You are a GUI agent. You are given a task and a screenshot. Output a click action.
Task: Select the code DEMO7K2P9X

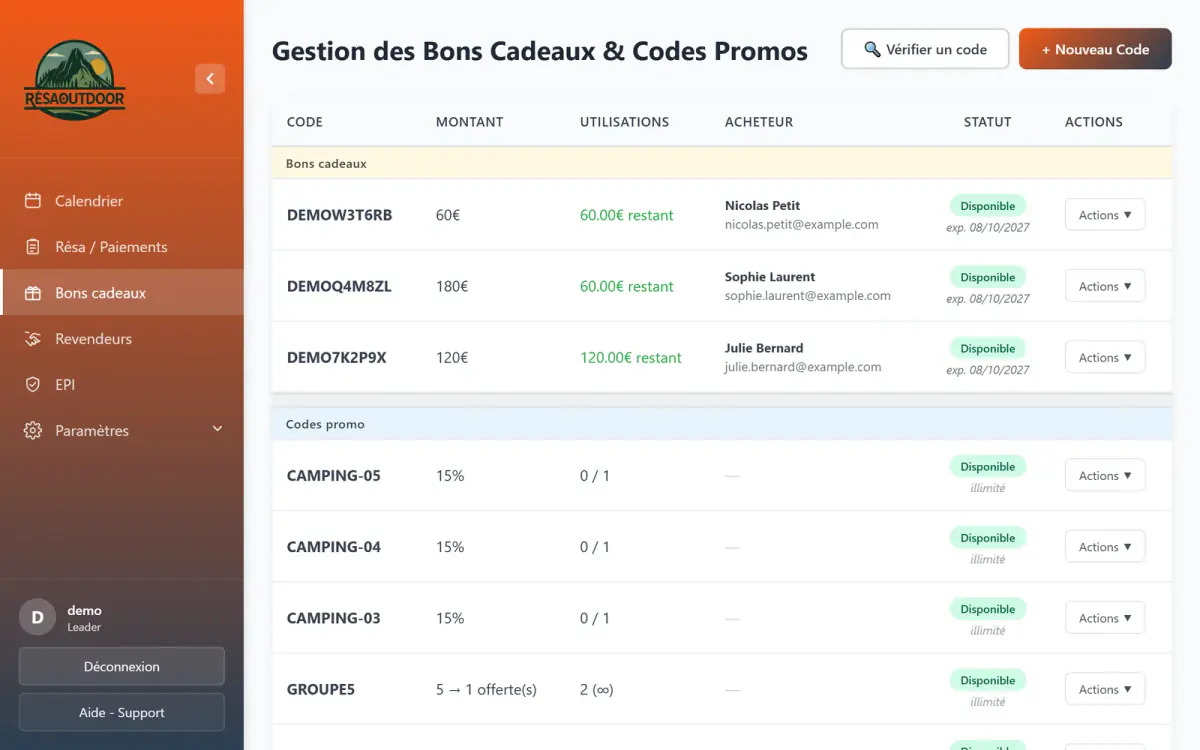[336, 357]
